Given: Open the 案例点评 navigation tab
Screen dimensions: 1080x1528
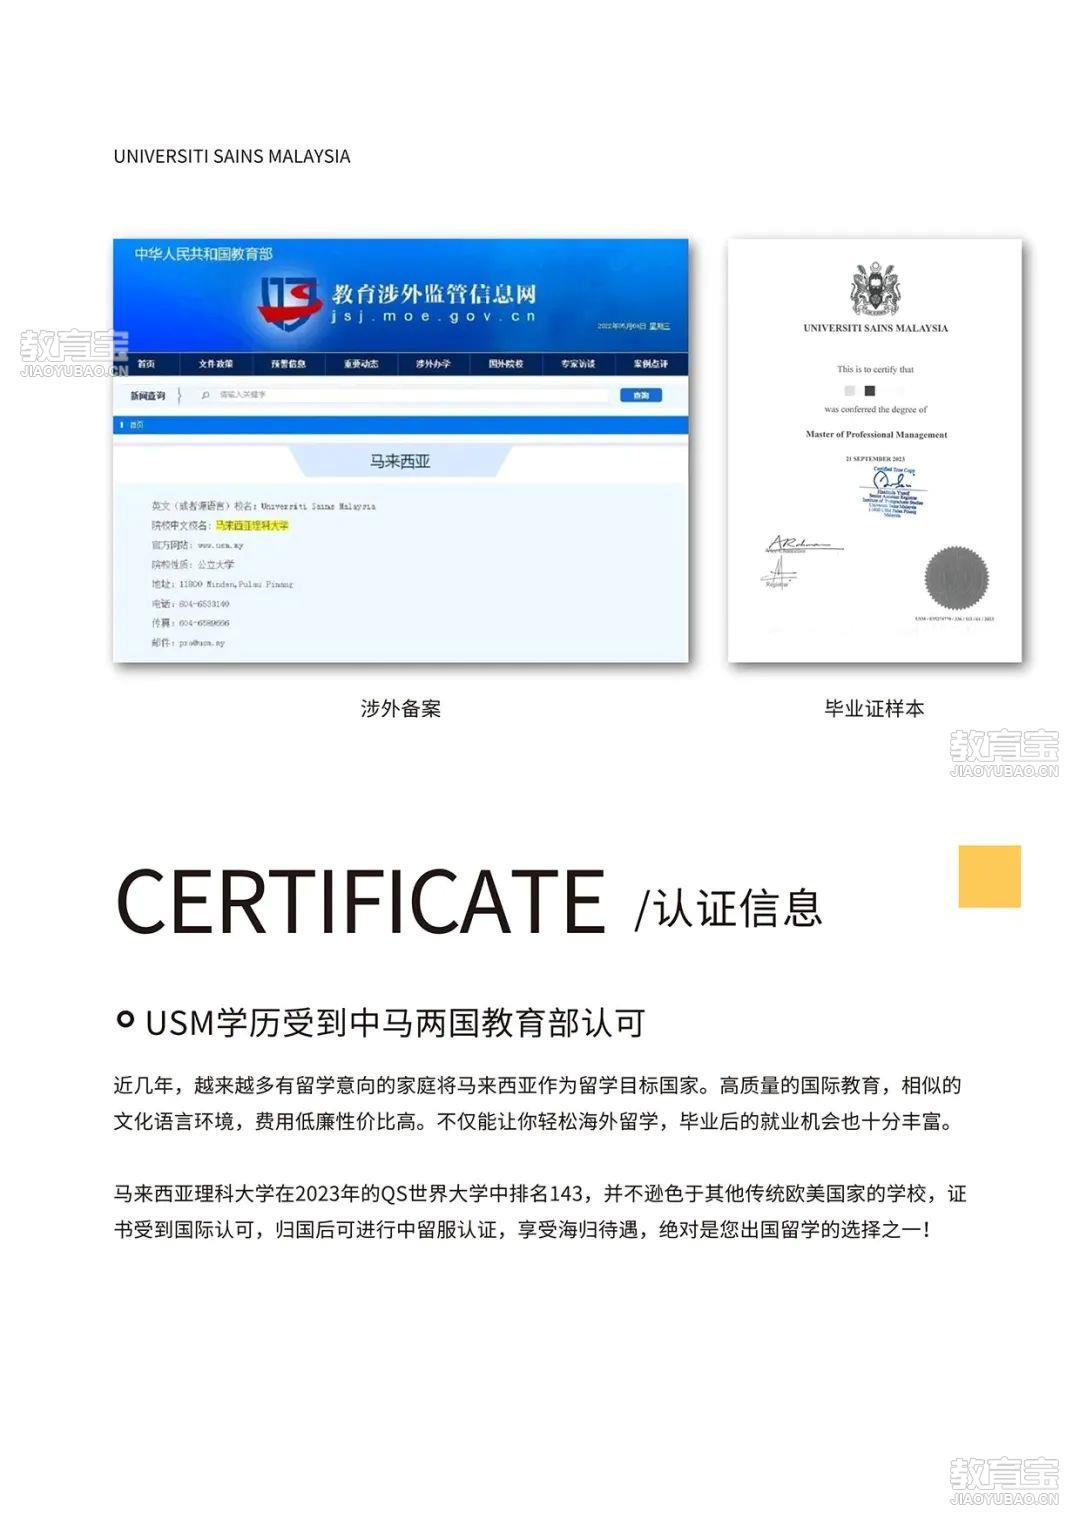Looking at the screenshot, I should click(650, 364).
